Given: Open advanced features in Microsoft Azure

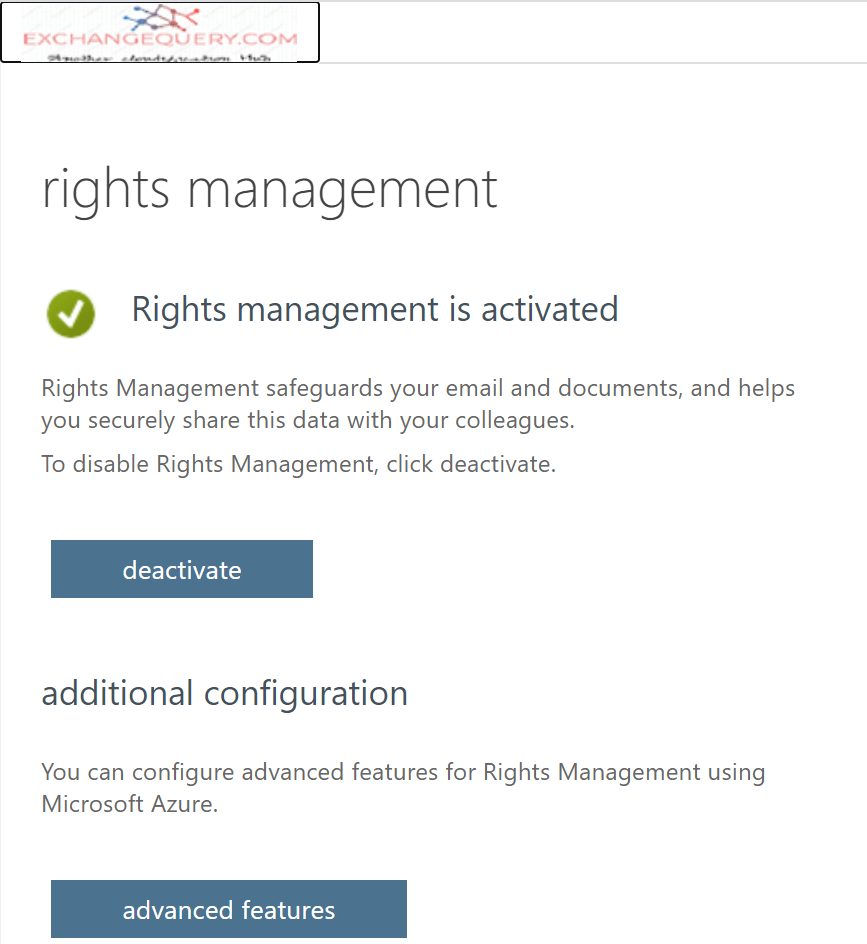Looking at the screenshot, I should point(229,910).
